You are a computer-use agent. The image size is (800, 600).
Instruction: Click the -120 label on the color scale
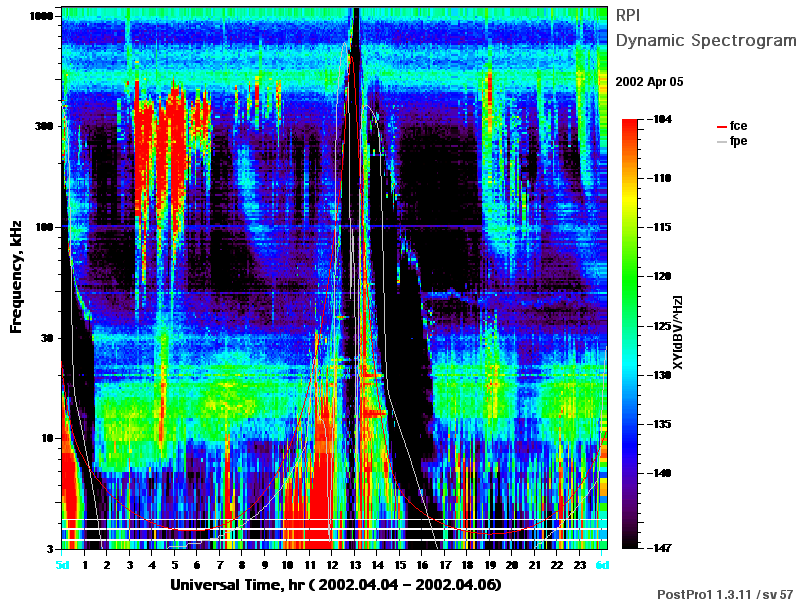(661, 276)
